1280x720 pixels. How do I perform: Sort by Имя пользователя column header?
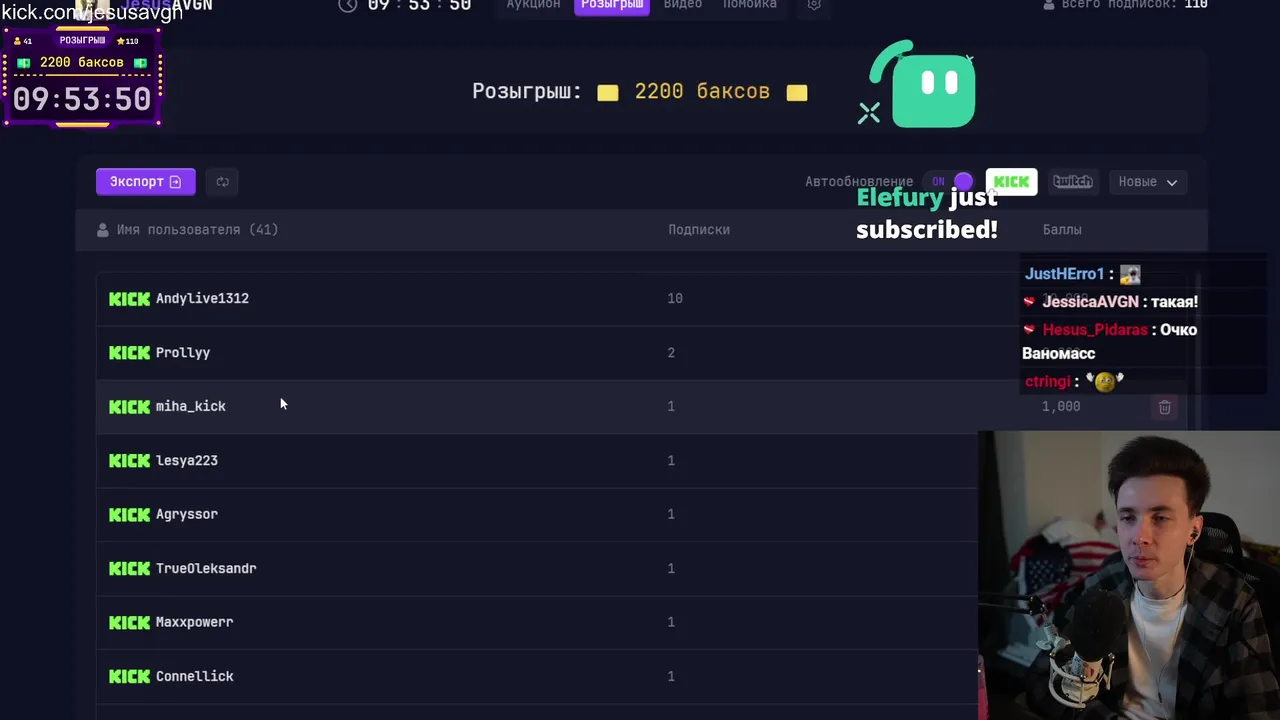188,230
